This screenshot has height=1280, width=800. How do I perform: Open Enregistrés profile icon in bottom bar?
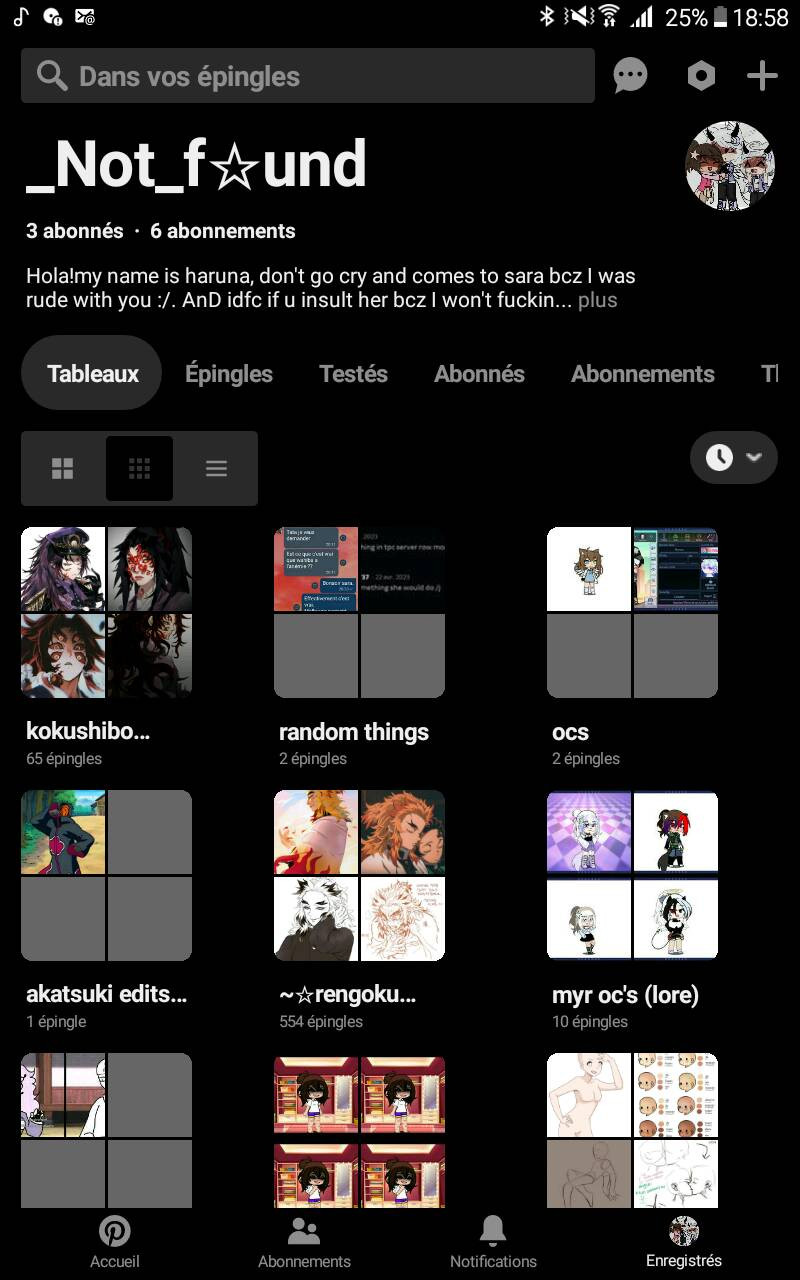click(684, 1231)
